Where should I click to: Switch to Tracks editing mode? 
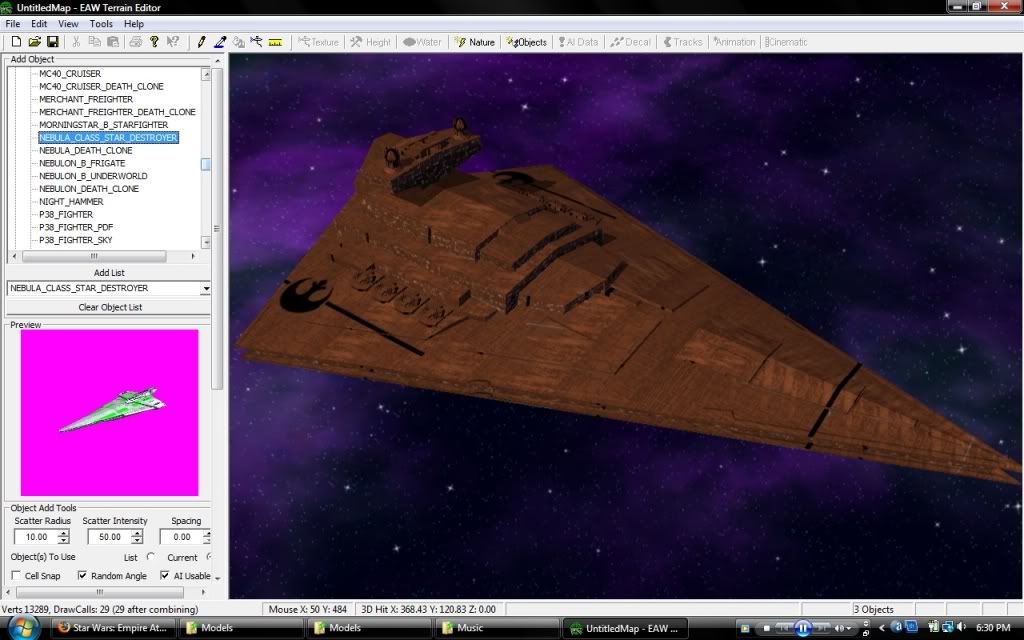click(x=683, y=42)
